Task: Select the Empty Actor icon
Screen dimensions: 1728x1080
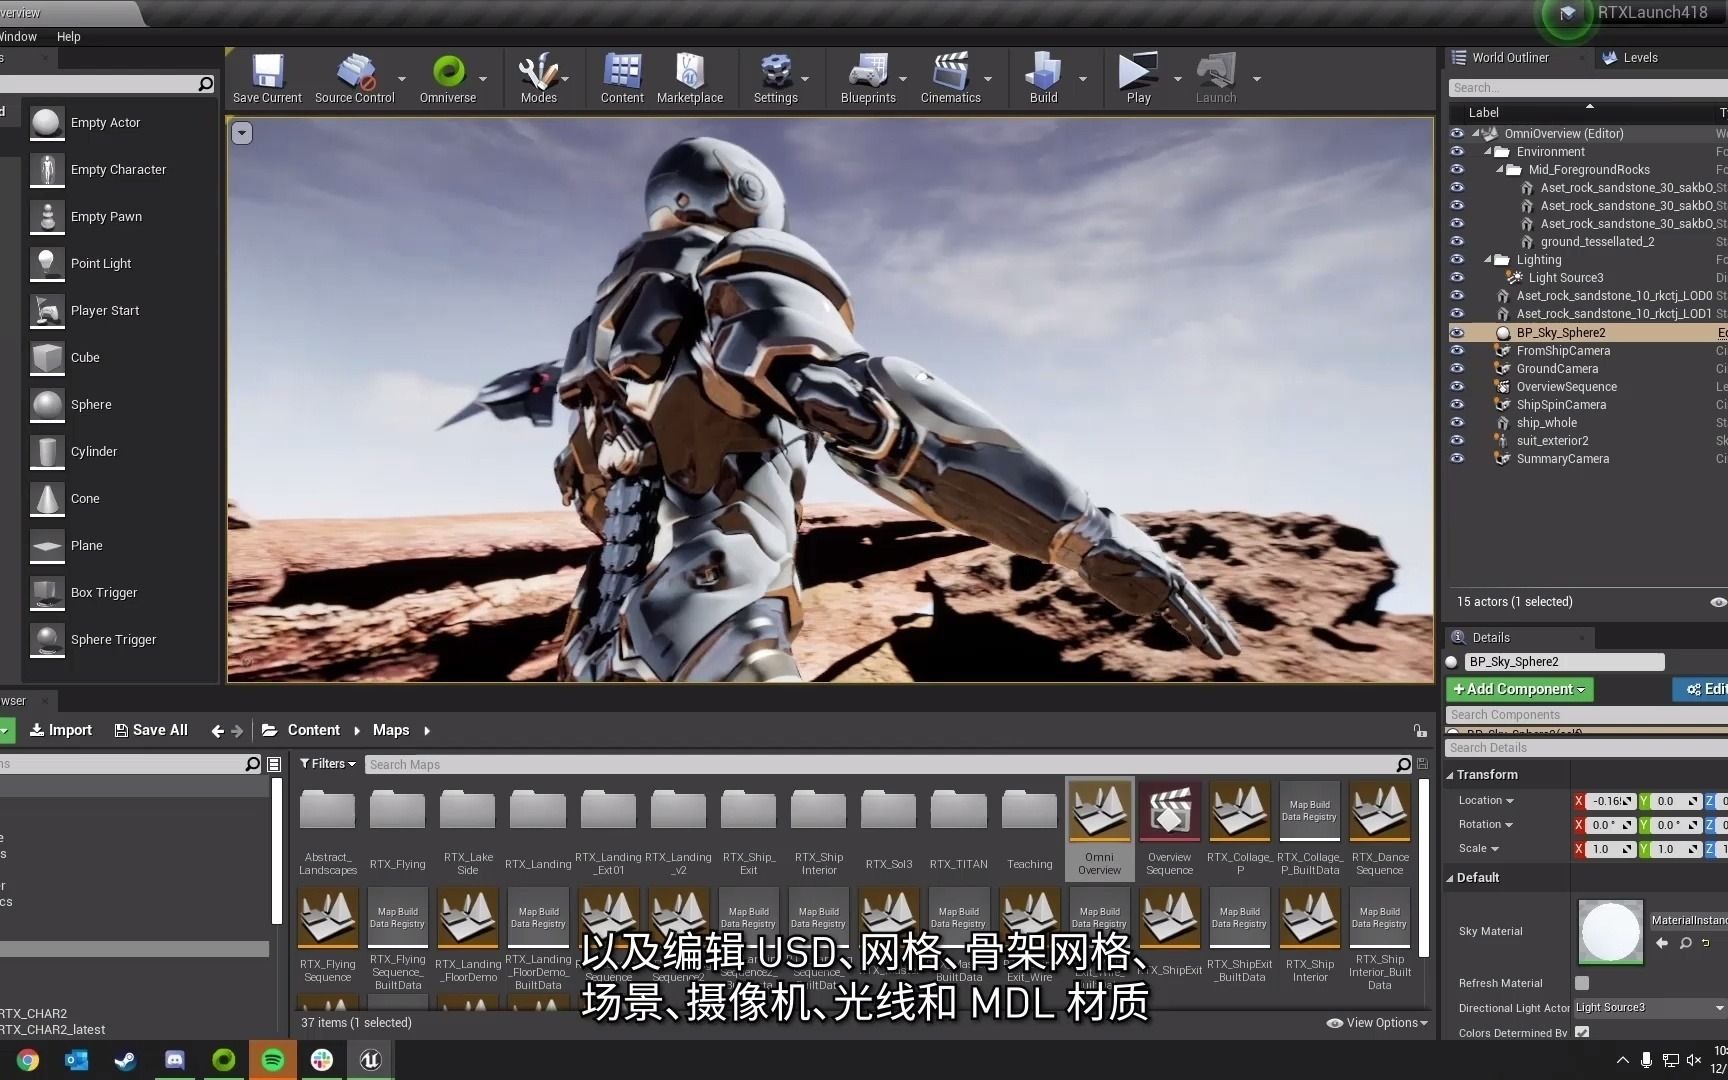Action: [x=46, y=123]
